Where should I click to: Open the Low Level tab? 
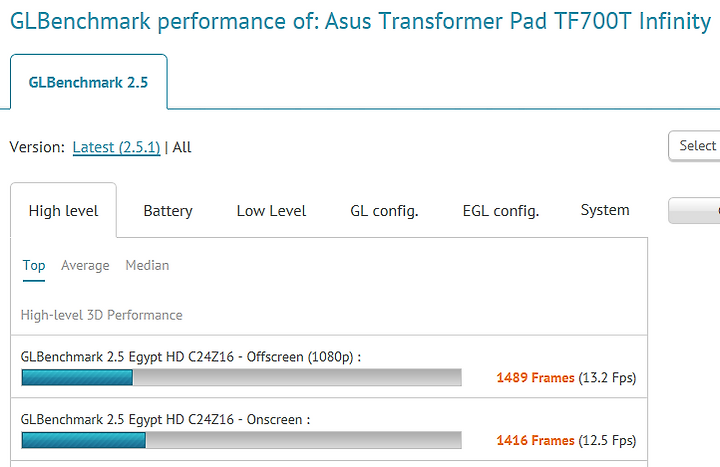(x=271, y=211)
